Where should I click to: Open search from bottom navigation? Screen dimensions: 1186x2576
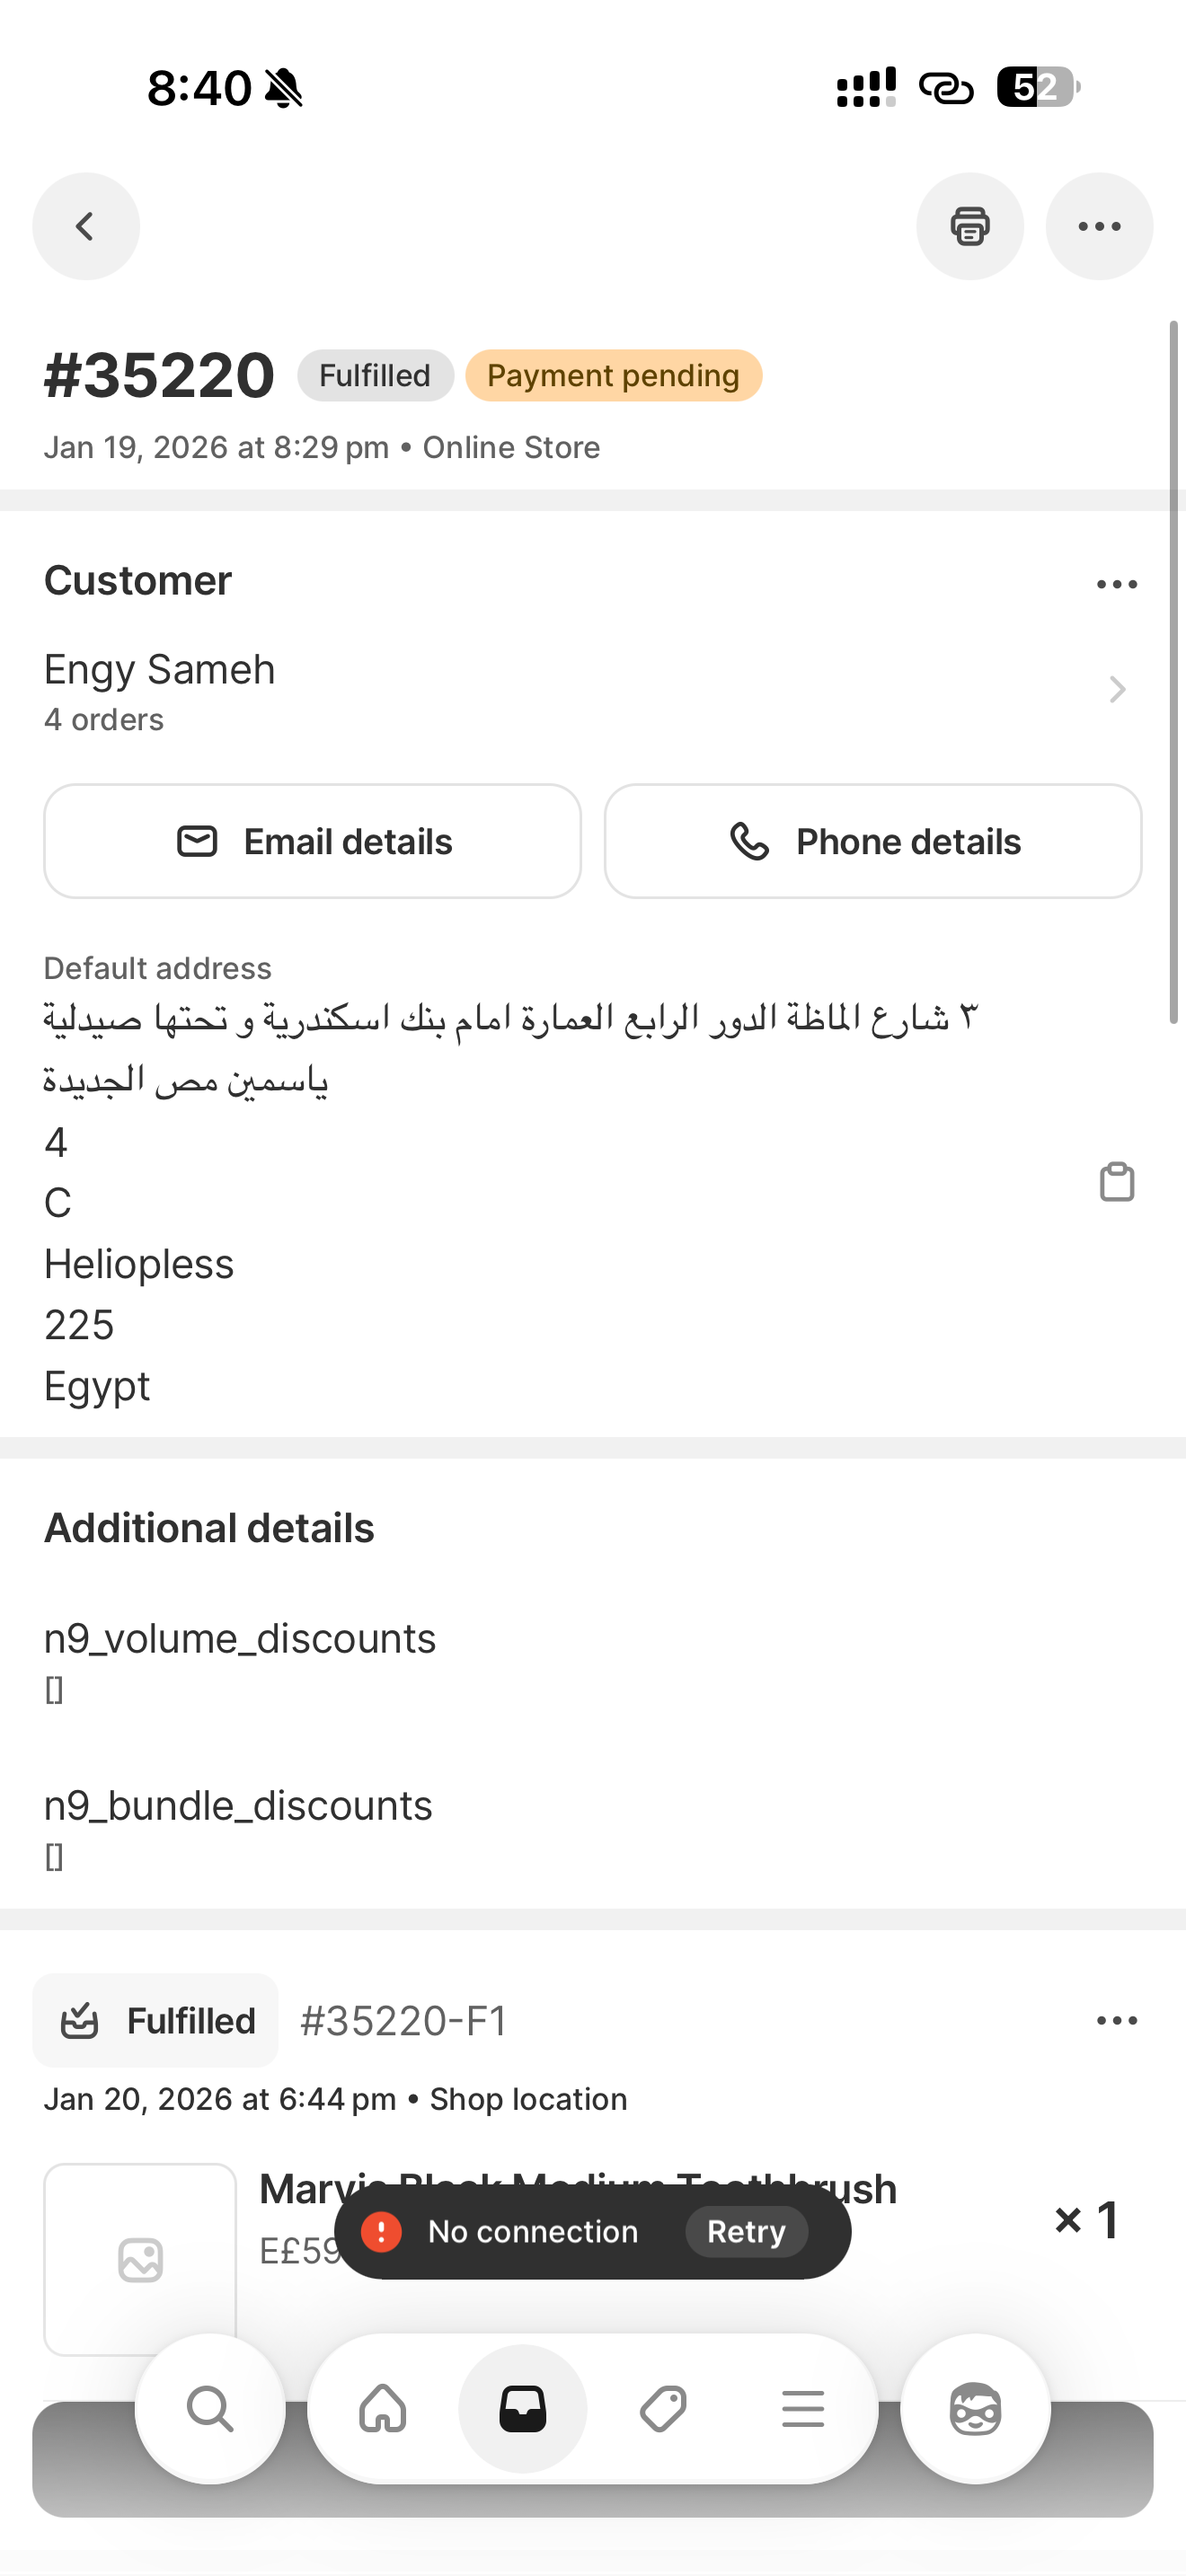(x=210, y=2408)
